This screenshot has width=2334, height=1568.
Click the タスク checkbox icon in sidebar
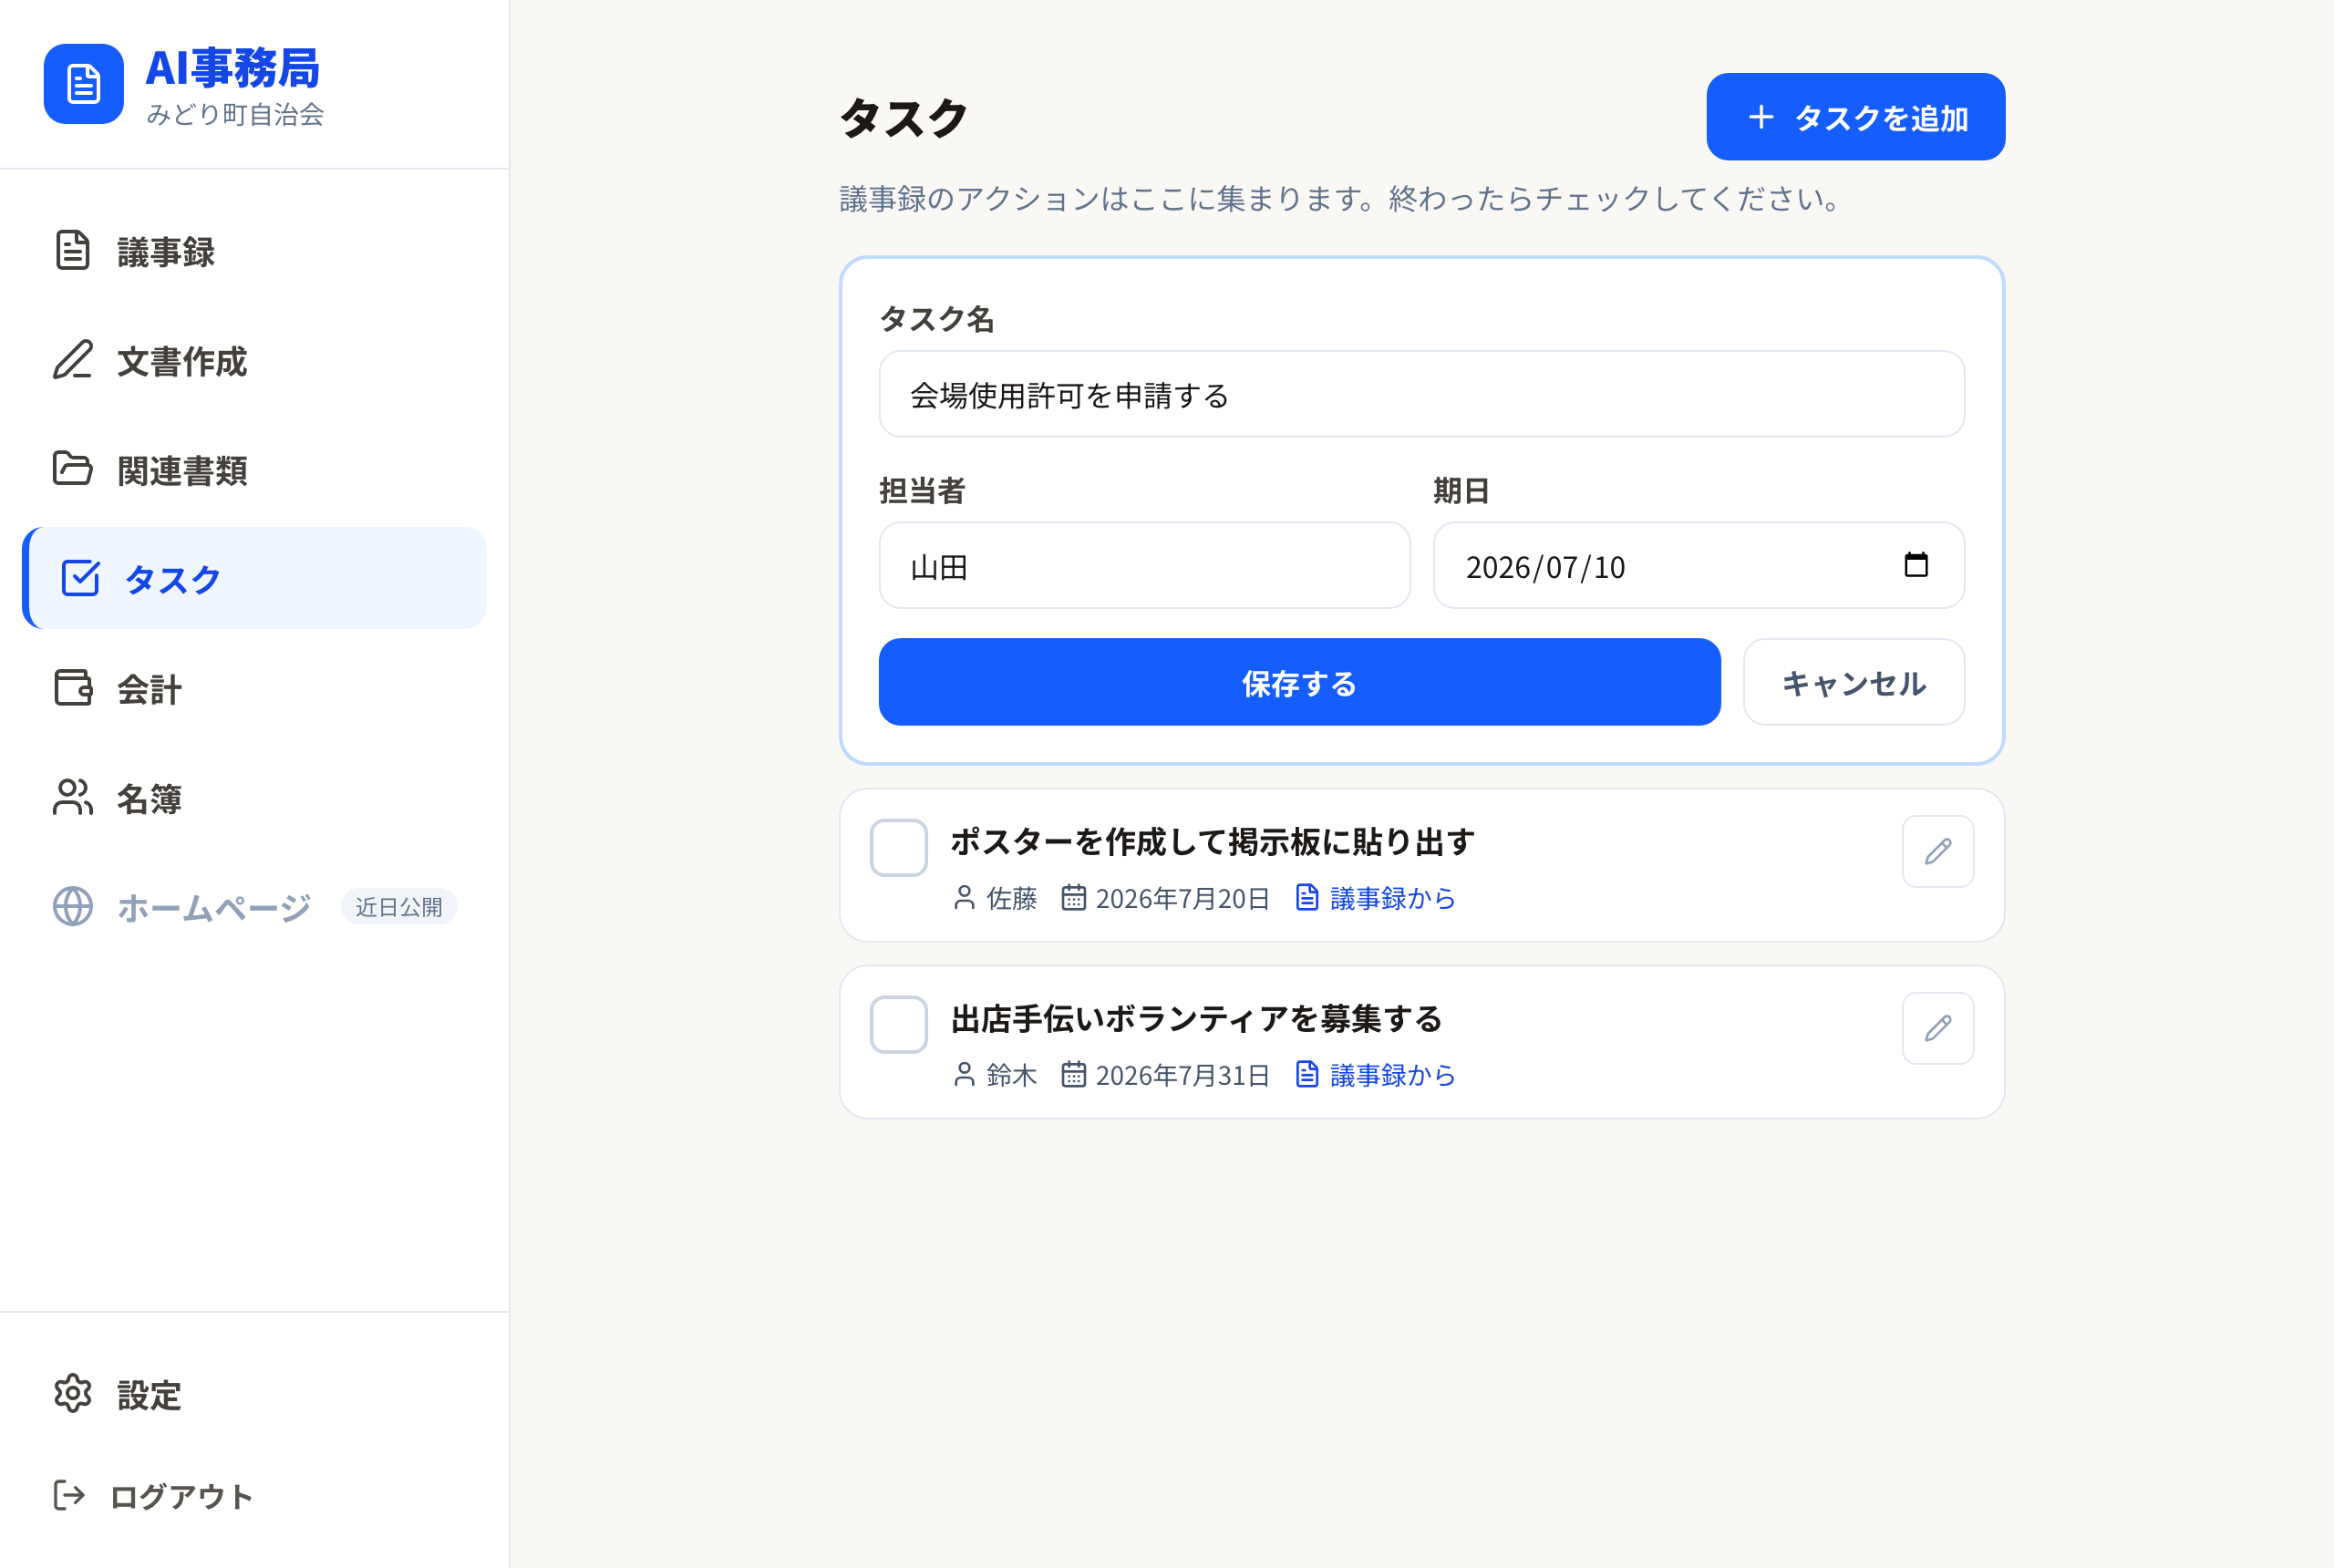[x=80, y=578]
